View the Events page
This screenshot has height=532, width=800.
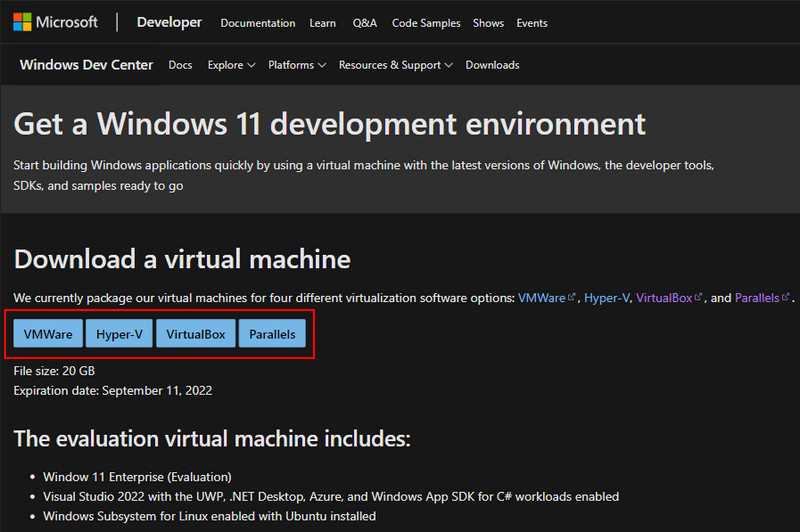tap(532, 23)
